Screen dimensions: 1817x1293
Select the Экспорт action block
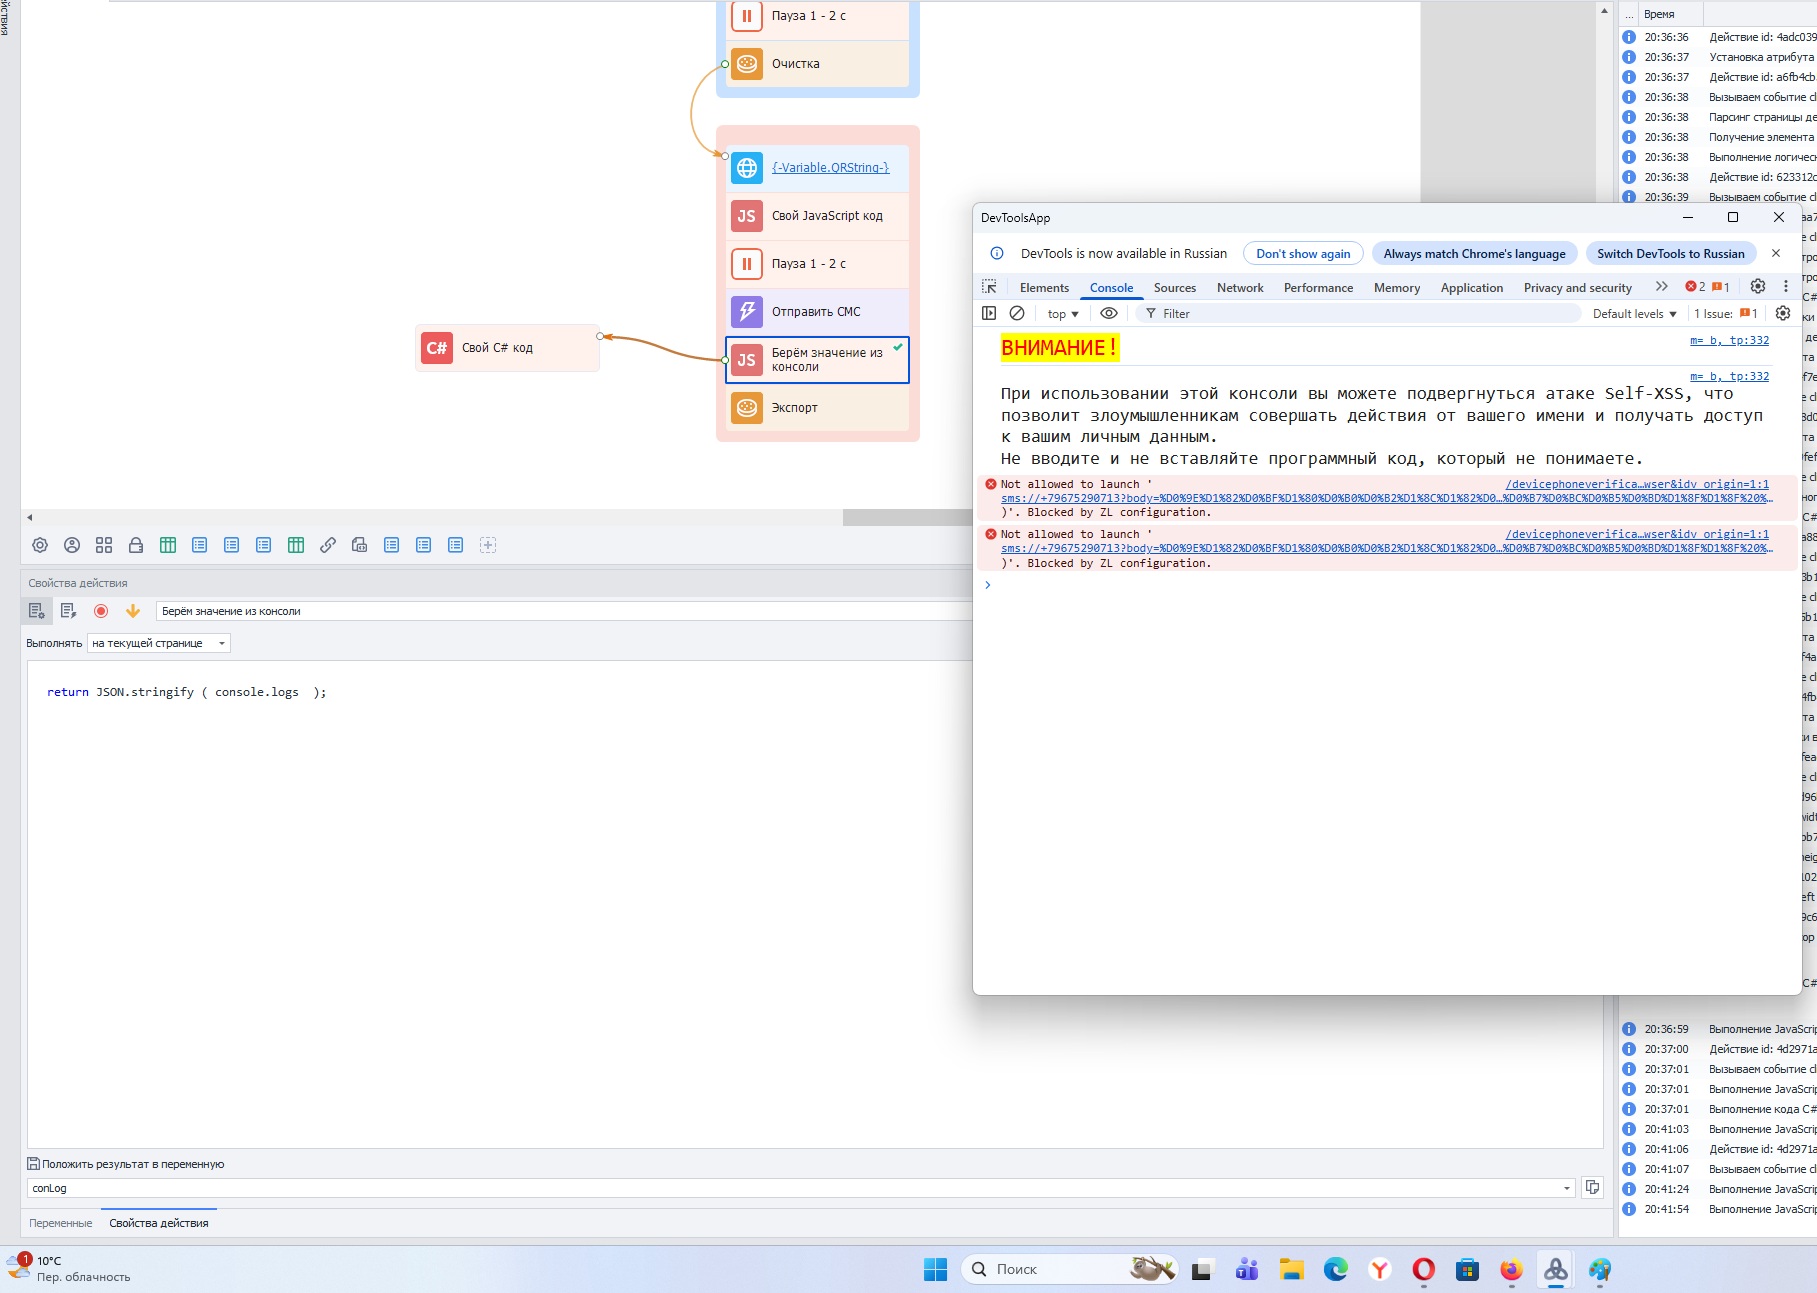coord(818,408)
